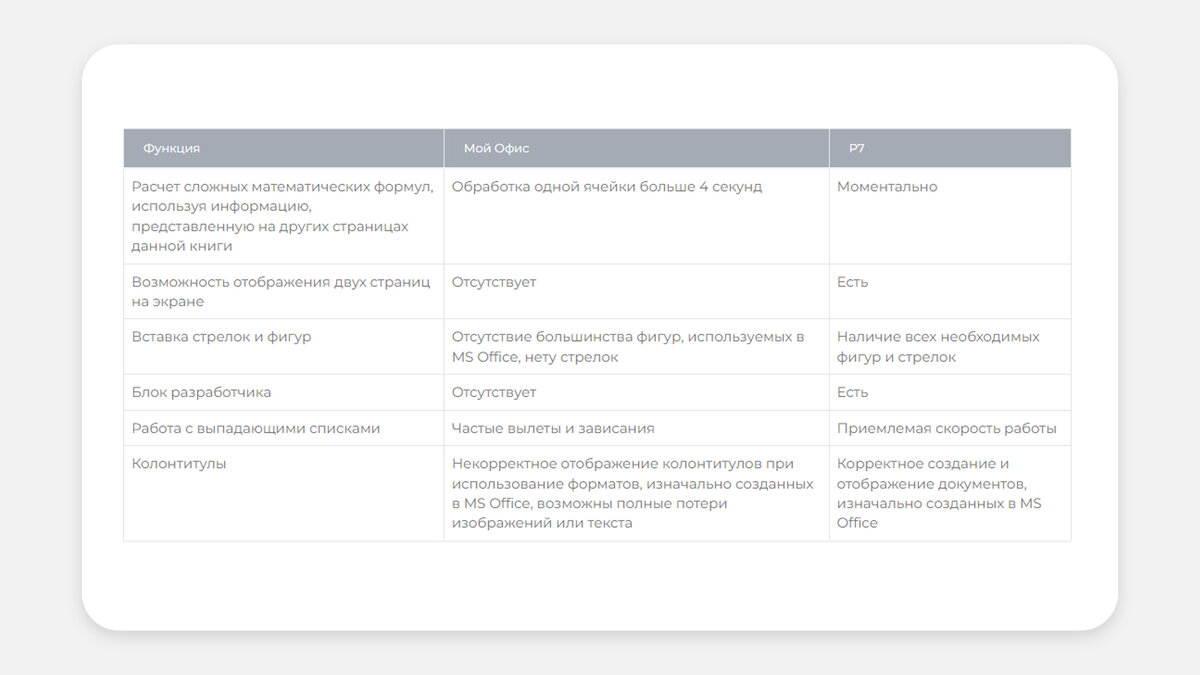
Task: Select the cell "Обработка одной ячейки больше 4 секунд"
Action: 636,216
